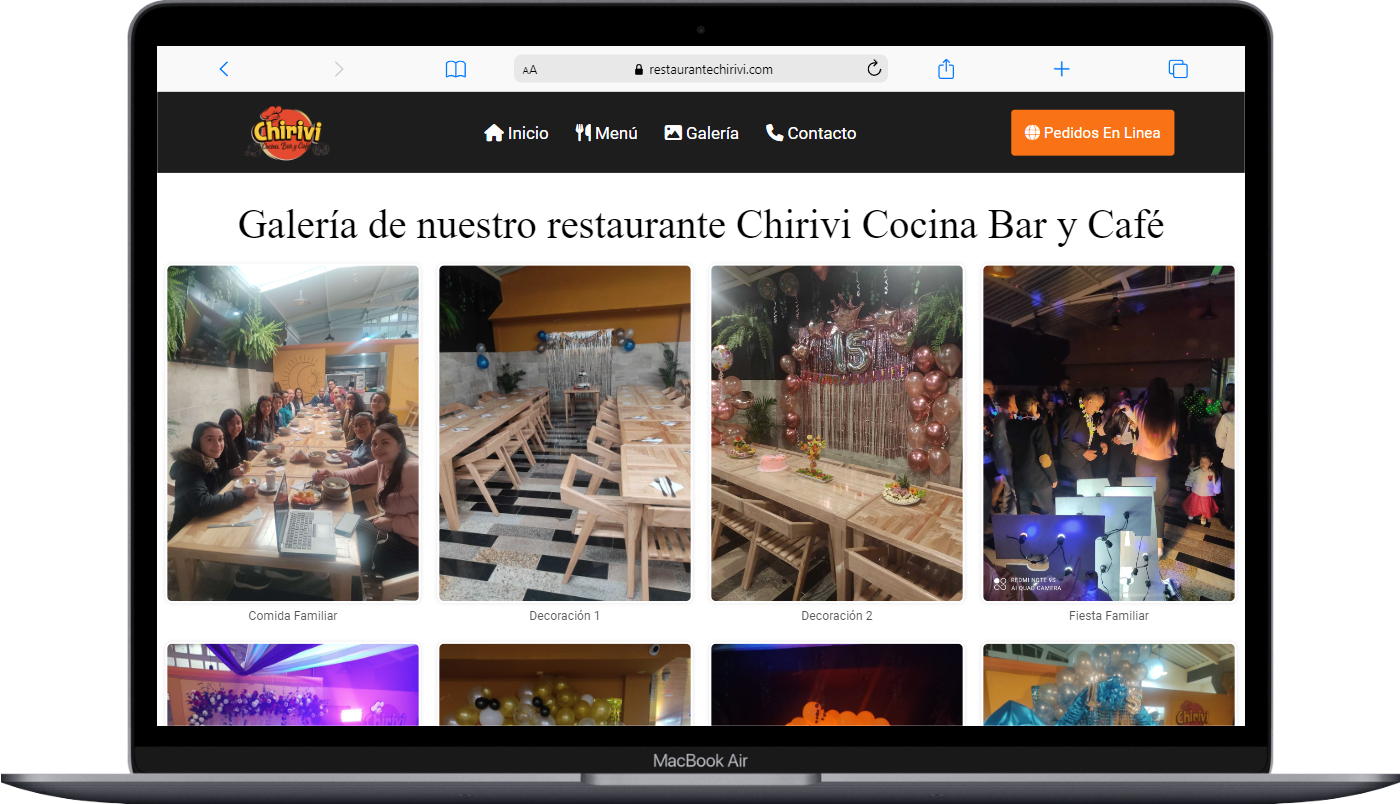Click the browser back arrow
Screen dimensions: 1400x804
224,69
